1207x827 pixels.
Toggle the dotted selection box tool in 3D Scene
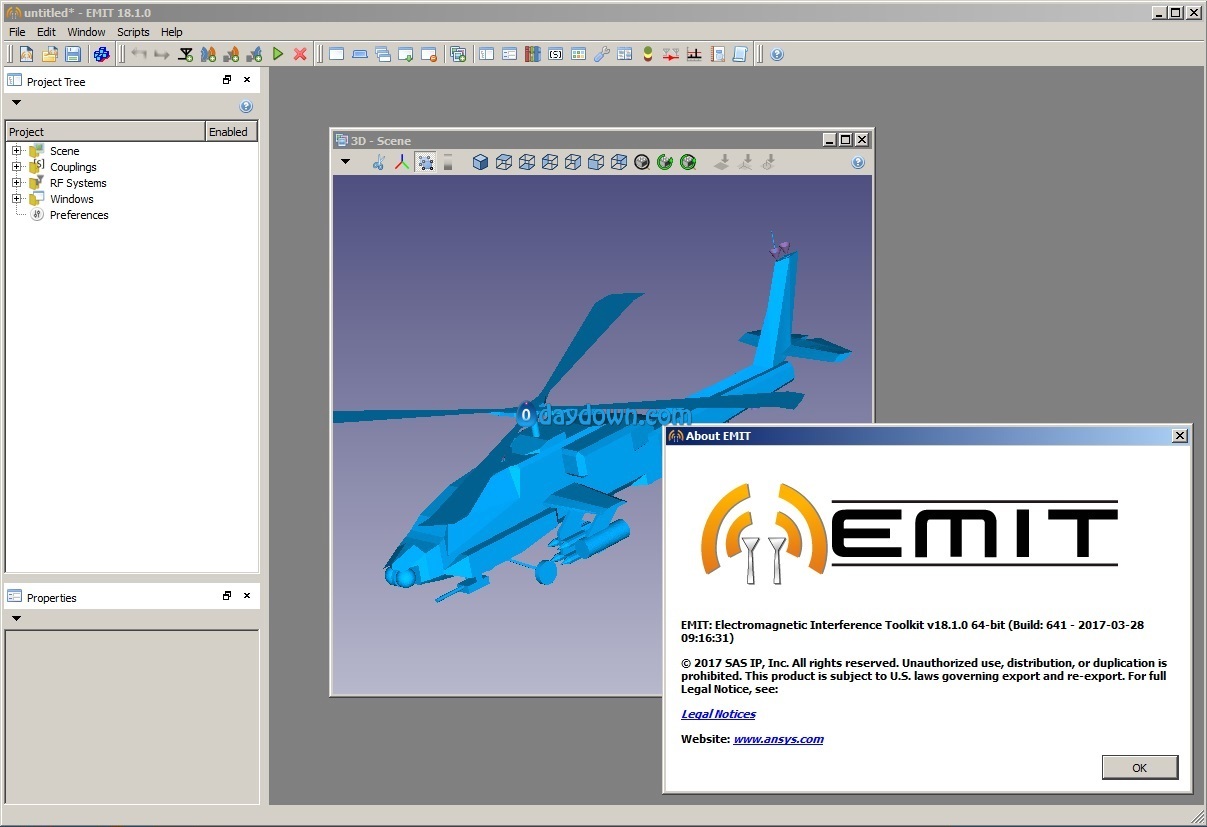click(426, 162)
